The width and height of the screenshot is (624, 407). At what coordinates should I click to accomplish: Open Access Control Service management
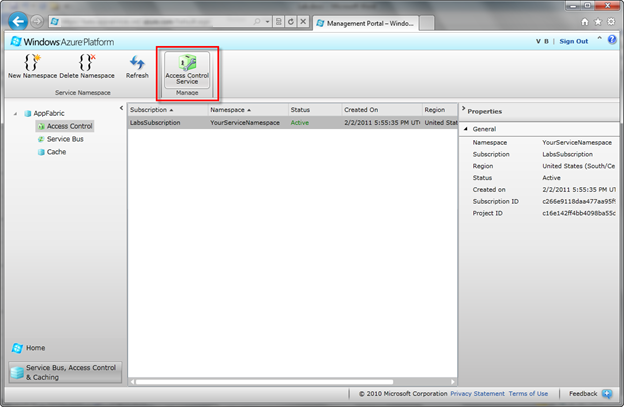click(x=187, y=69)
